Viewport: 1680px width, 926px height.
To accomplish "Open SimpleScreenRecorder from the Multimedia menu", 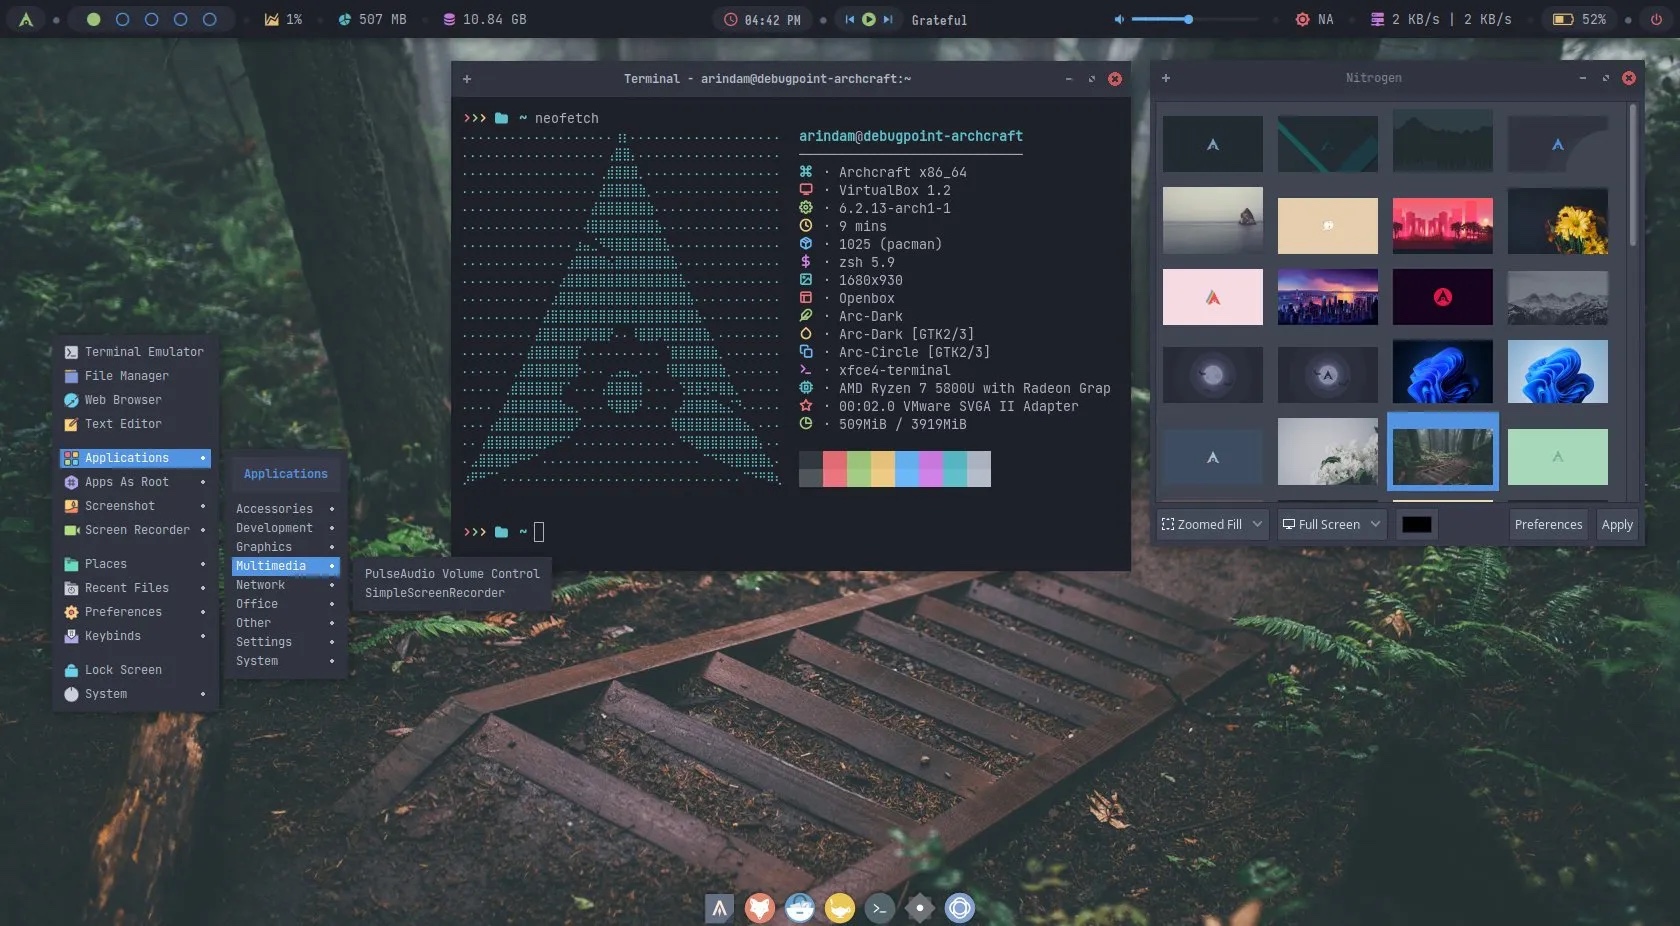I will [x=434, y=592].
